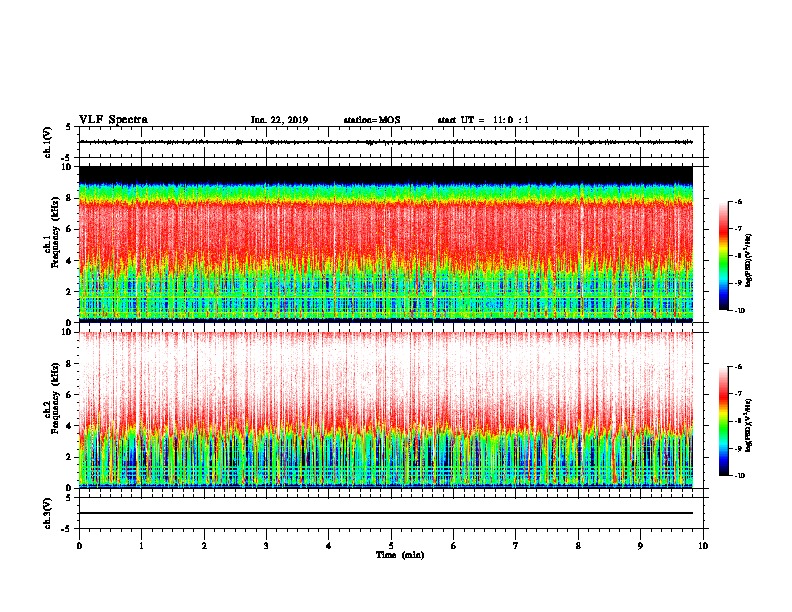This screenshot has width=792, height=612.
Task: Click the ch.2 "Frequency (kHz)" axis label
Action: tap(54, 398)
